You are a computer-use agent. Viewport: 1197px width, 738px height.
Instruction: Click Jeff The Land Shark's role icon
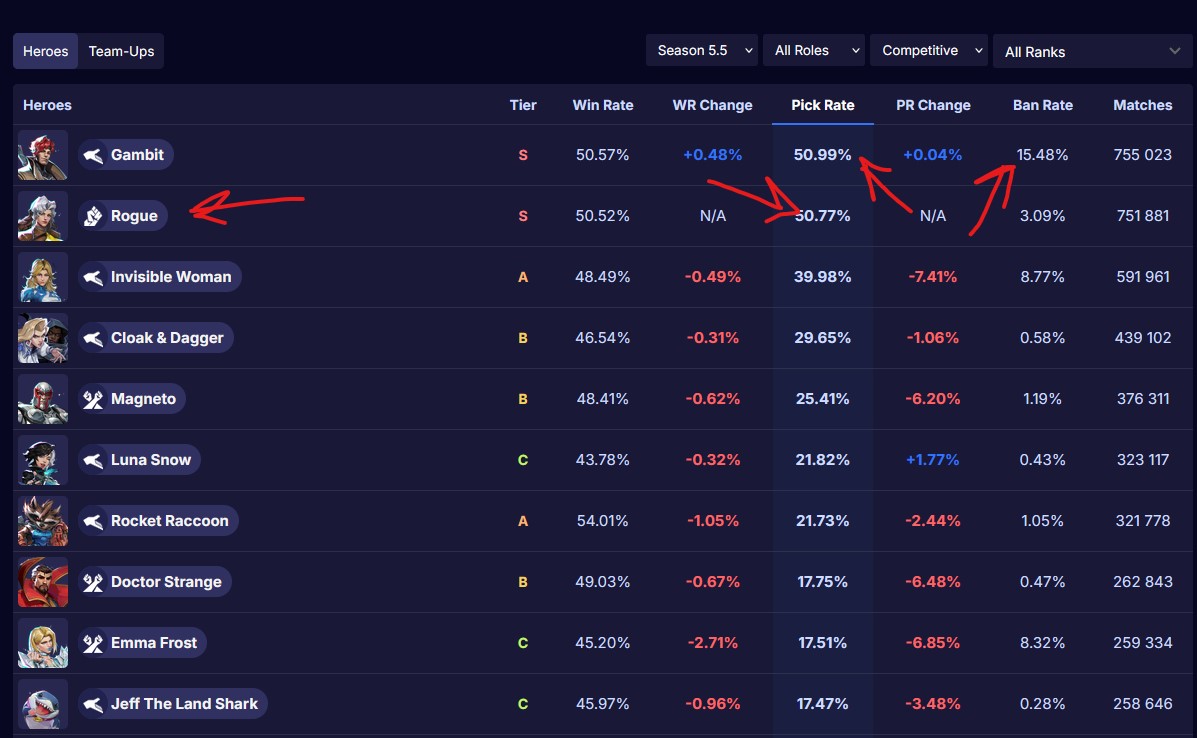(93, 704)
